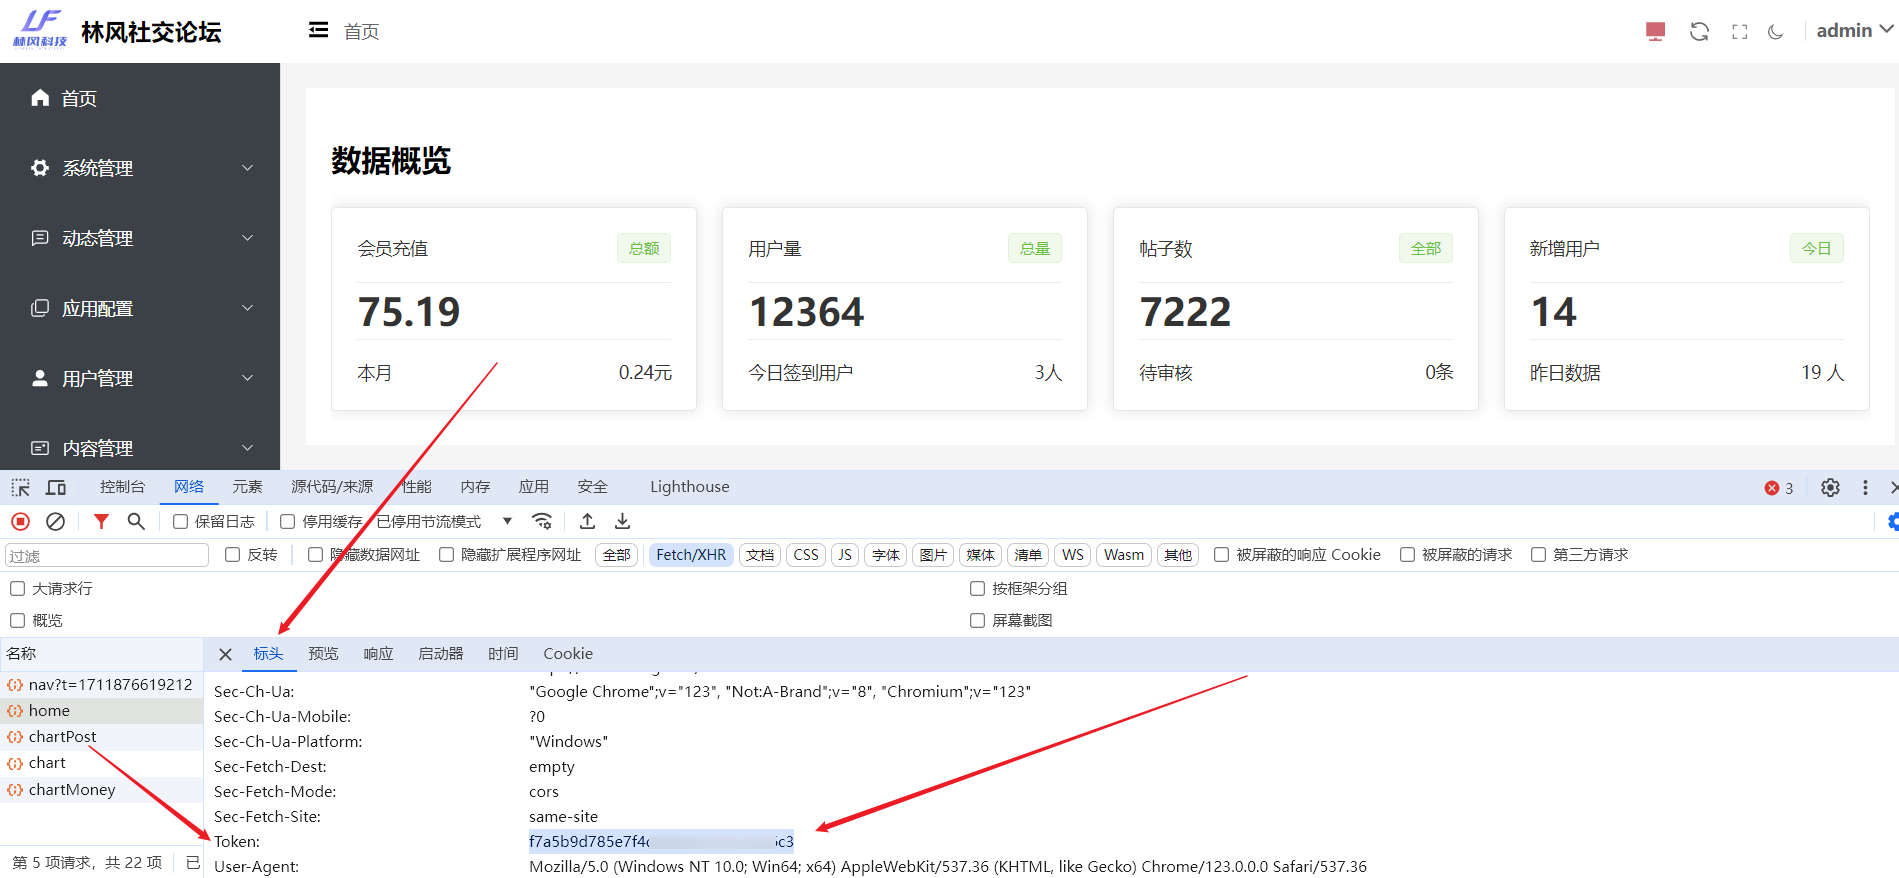This screenshot has height=878, width=1899.
Task: Enable the 保留日志 checkbox
Action: (181, 521)
